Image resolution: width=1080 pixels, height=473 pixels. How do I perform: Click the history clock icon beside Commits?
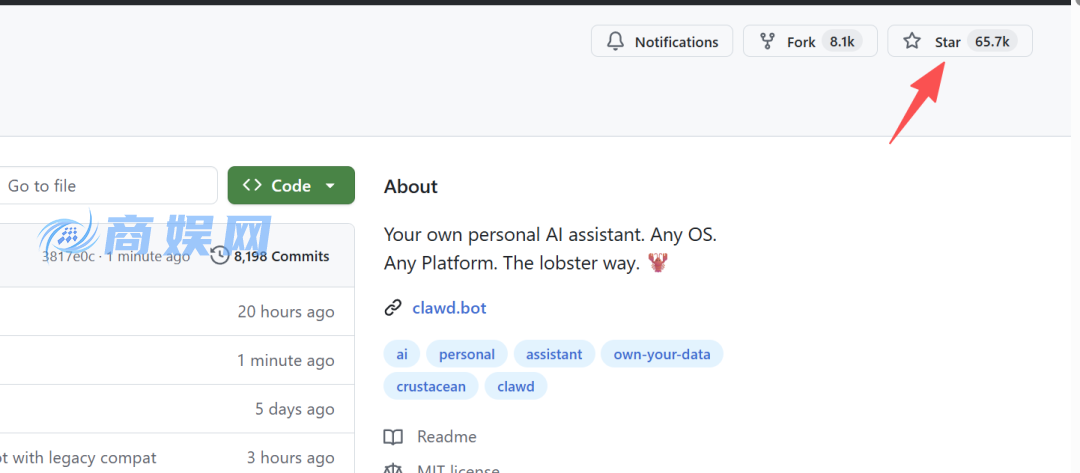tap(219, 256)
